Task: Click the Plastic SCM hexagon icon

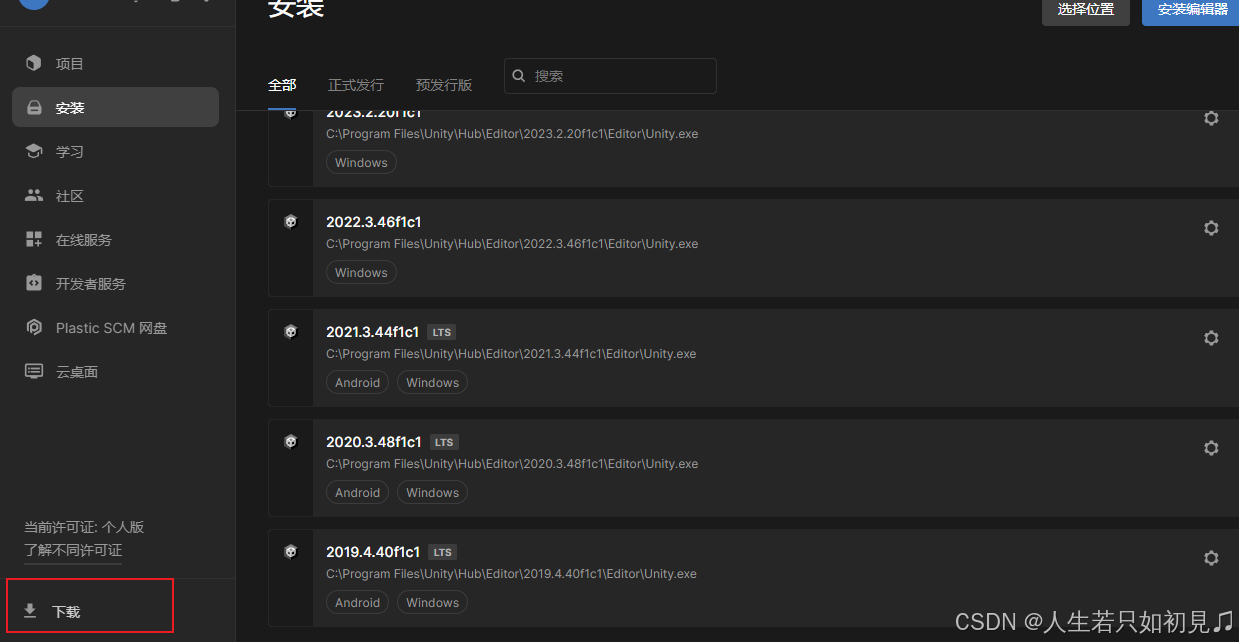Action: [x=34, y=327]
